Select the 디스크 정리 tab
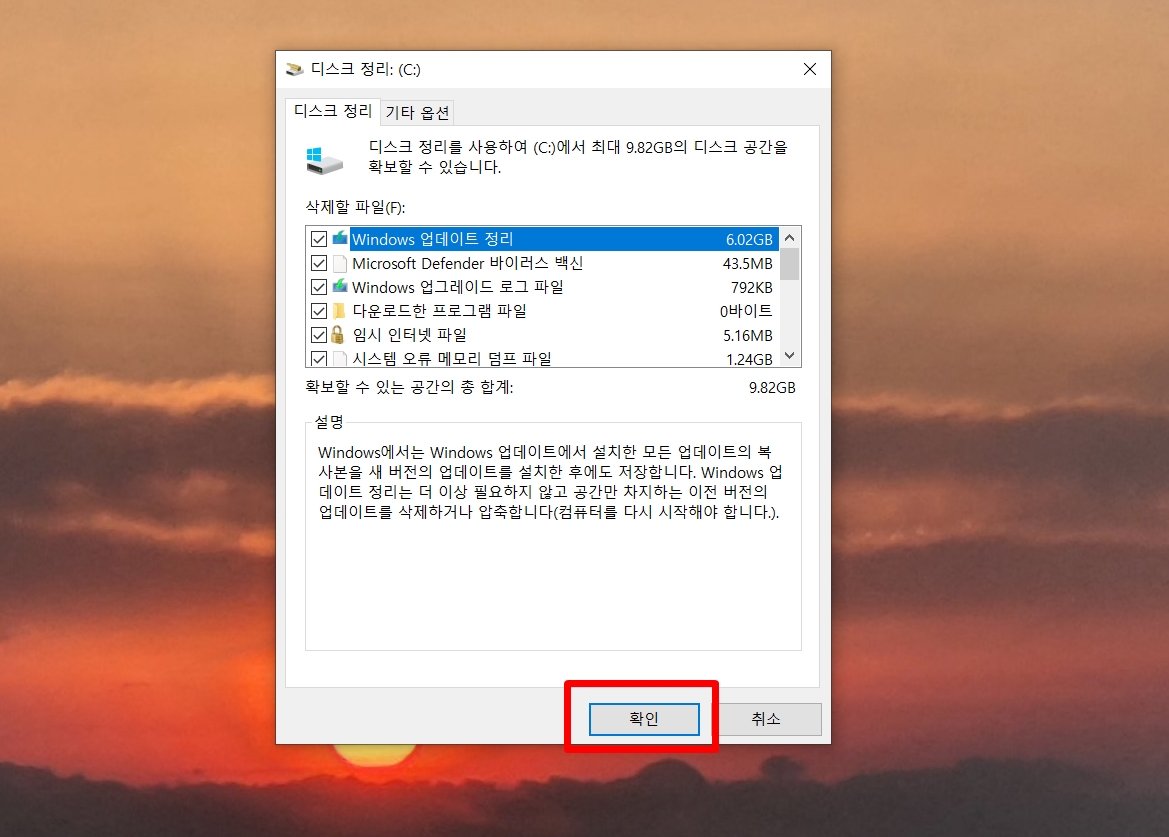1169x837 pixels. point(333,111)
